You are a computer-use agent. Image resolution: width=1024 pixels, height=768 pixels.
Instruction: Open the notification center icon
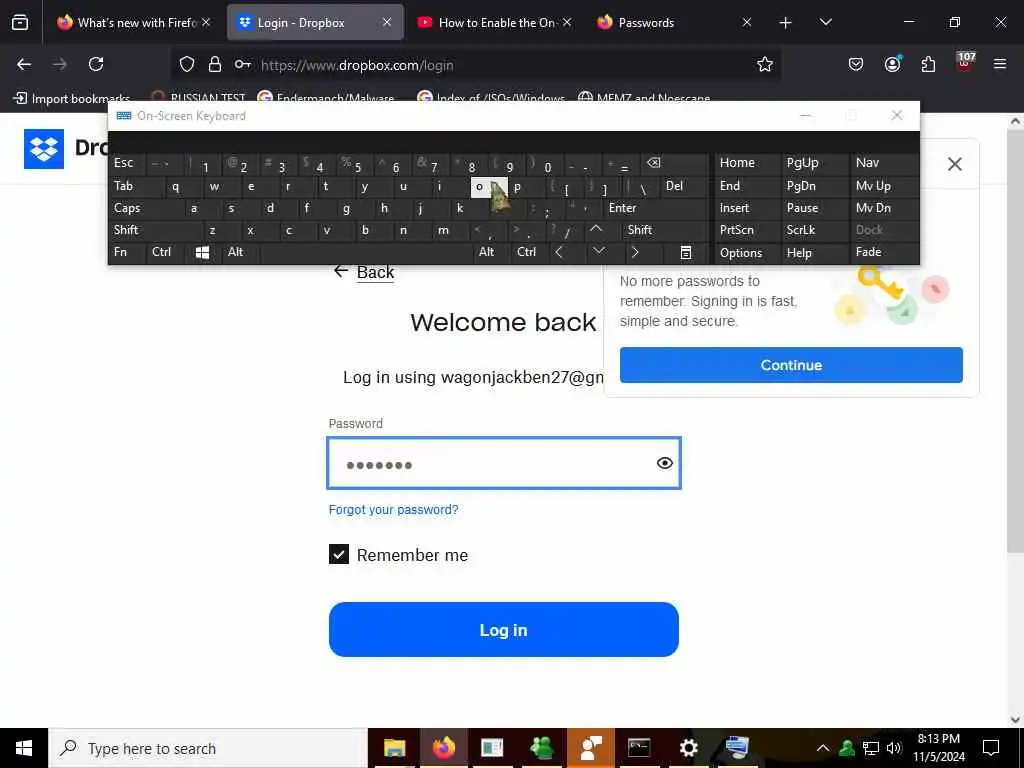click(991, 748)
